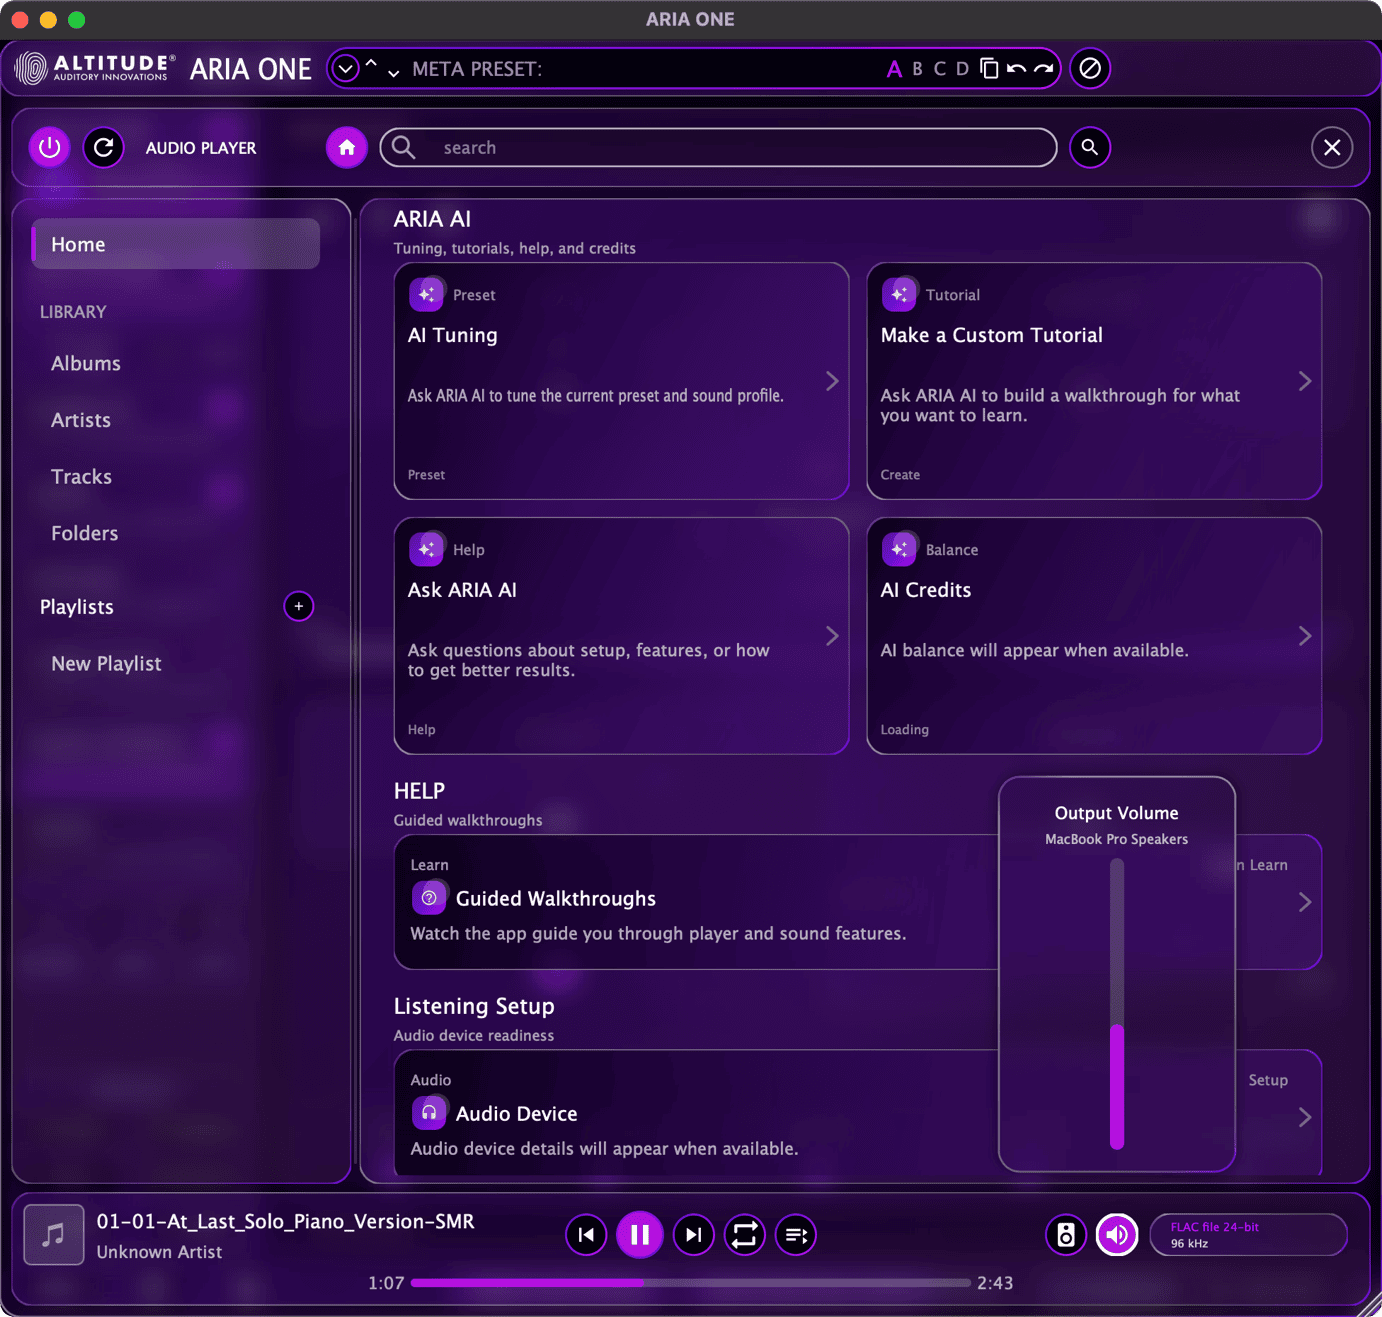Click the round search button
Viewport: 1382px width, 1317px height.
click(1090, 148)
